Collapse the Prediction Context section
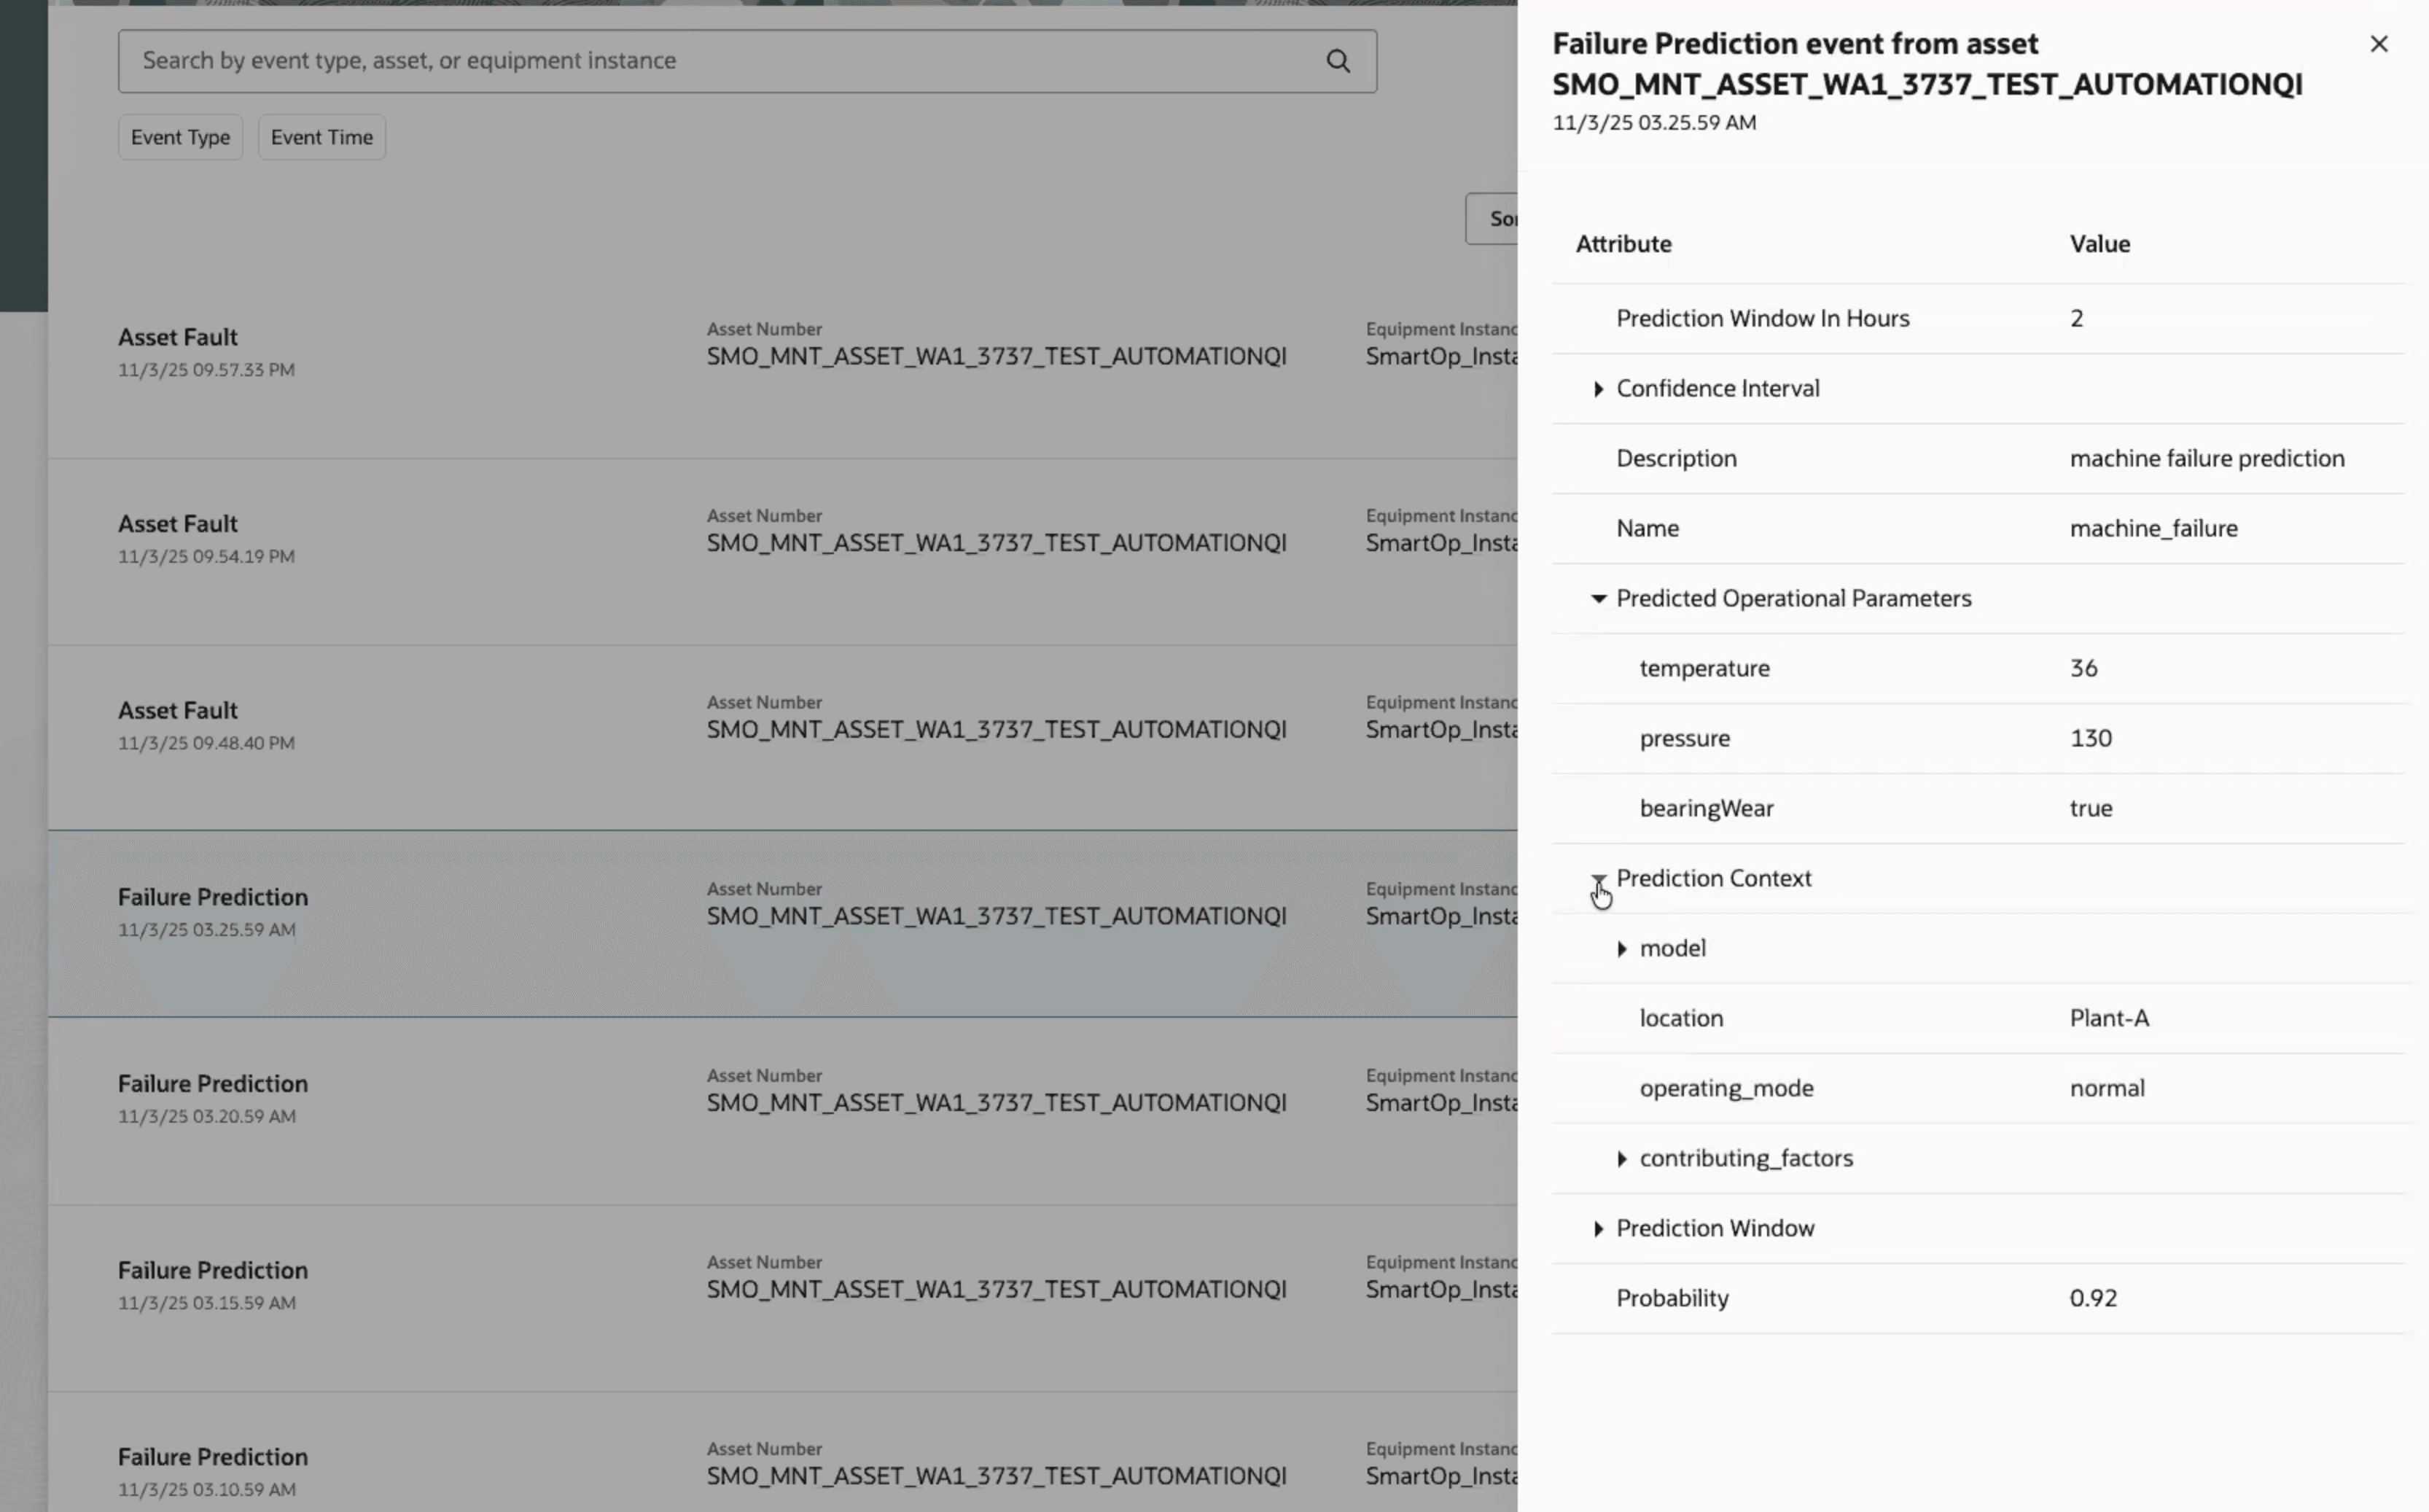This screenshot has width=2429, height=1512. (x=1598, y=879)
